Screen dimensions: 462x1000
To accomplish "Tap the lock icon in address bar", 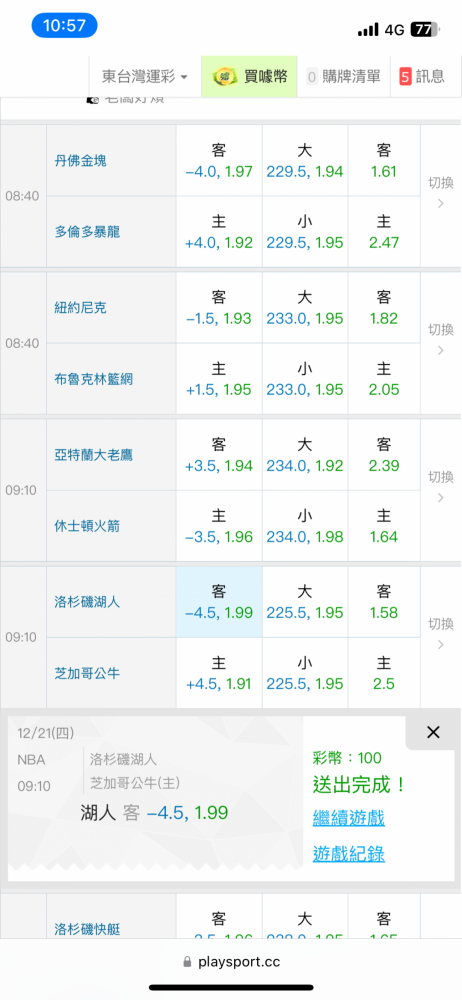I will click(187, 962).
